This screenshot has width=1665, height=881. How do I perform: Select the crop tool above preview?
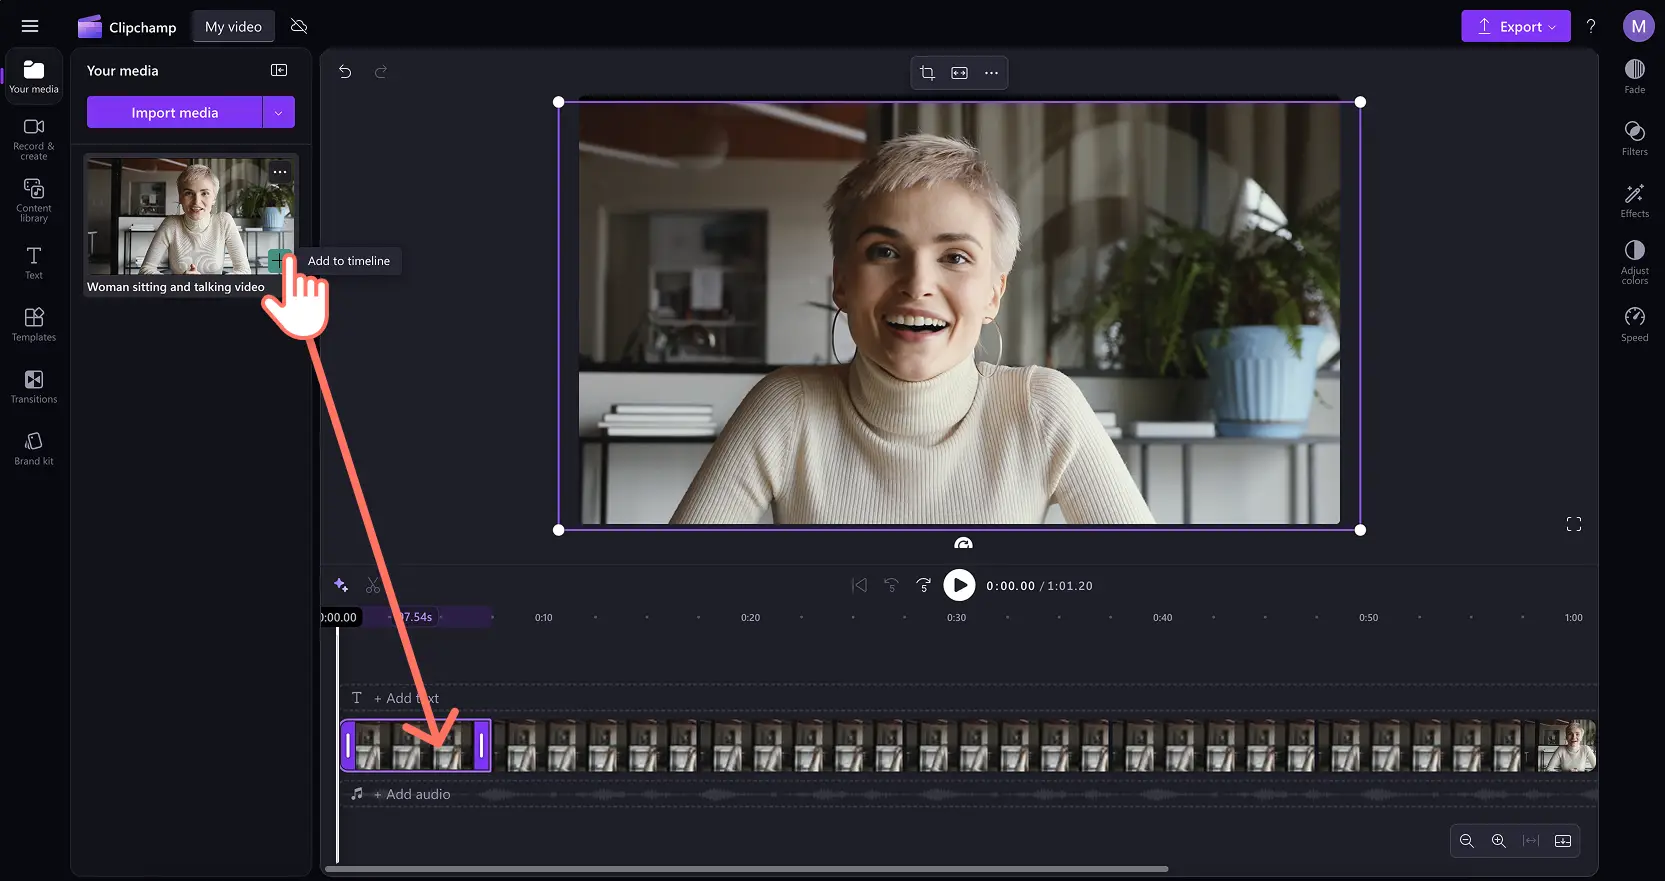tap(927, 73)
